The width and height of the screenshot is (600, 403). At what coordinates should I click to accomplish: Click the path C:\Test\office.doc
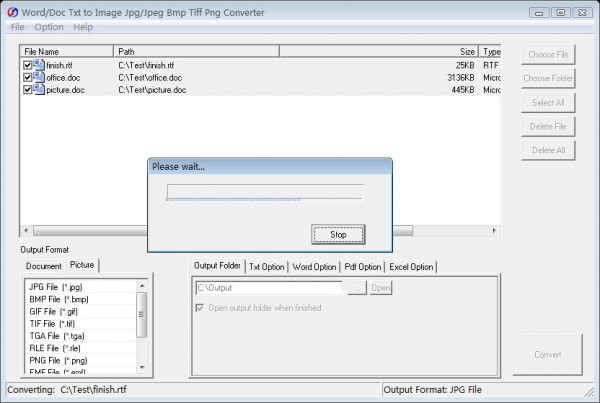(150, 77)
